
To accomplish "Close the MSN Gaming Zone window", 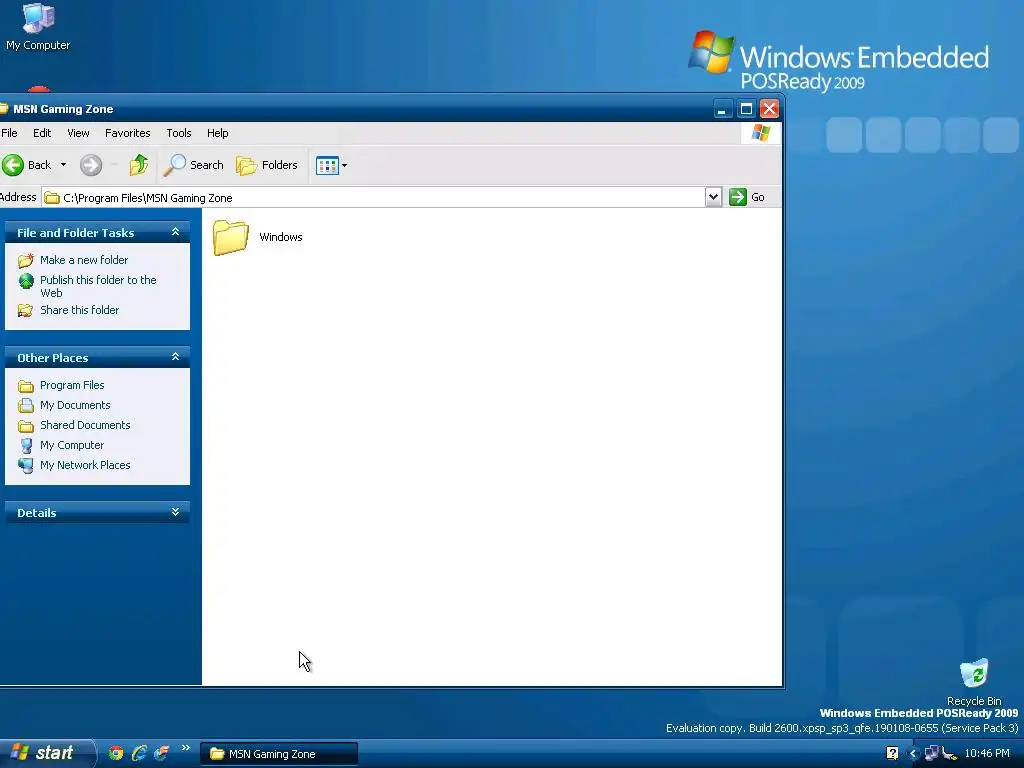I will click(769, 109).
